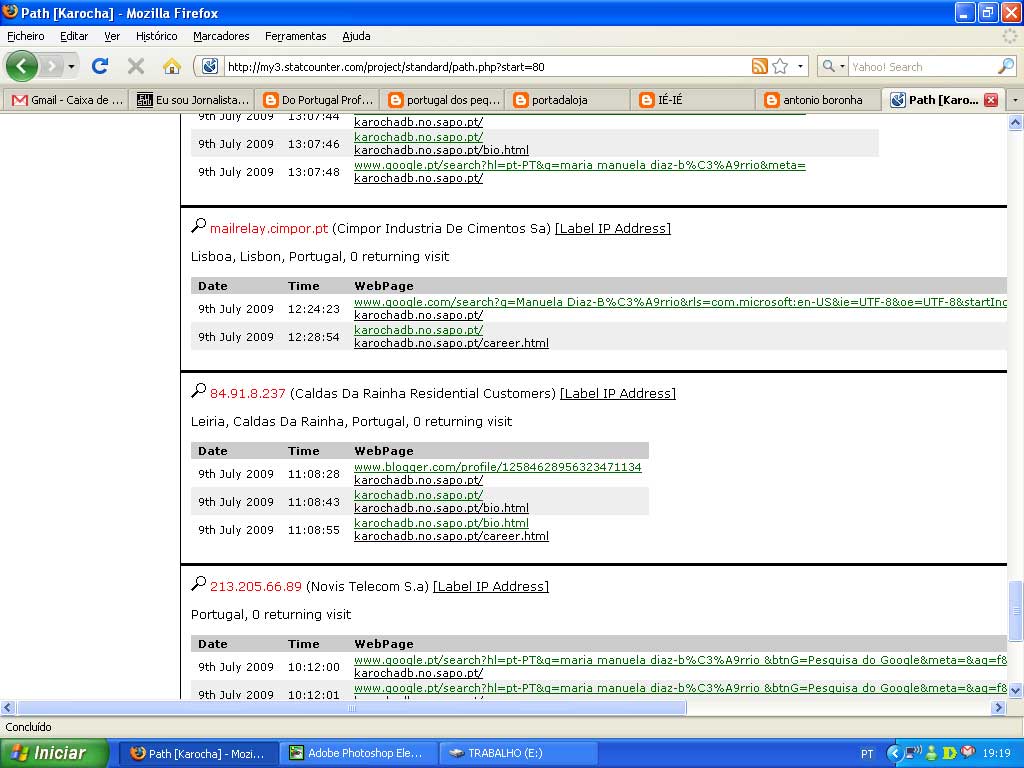Click magnifier icon beside 213.205.66.89
This screenshot has height=768, width=1024.
point(199,584)
